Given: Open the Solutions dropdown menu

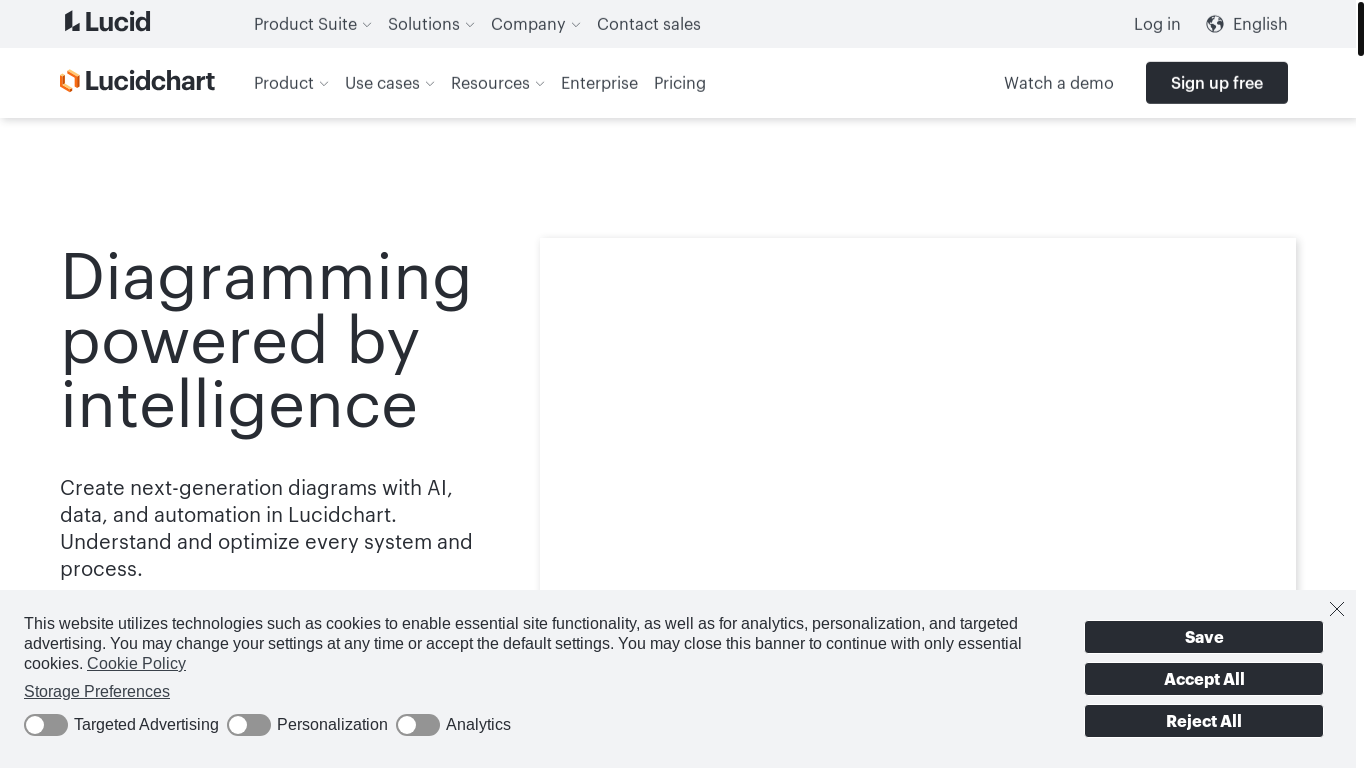Looking at the screenshot, I should click(431, 24).
